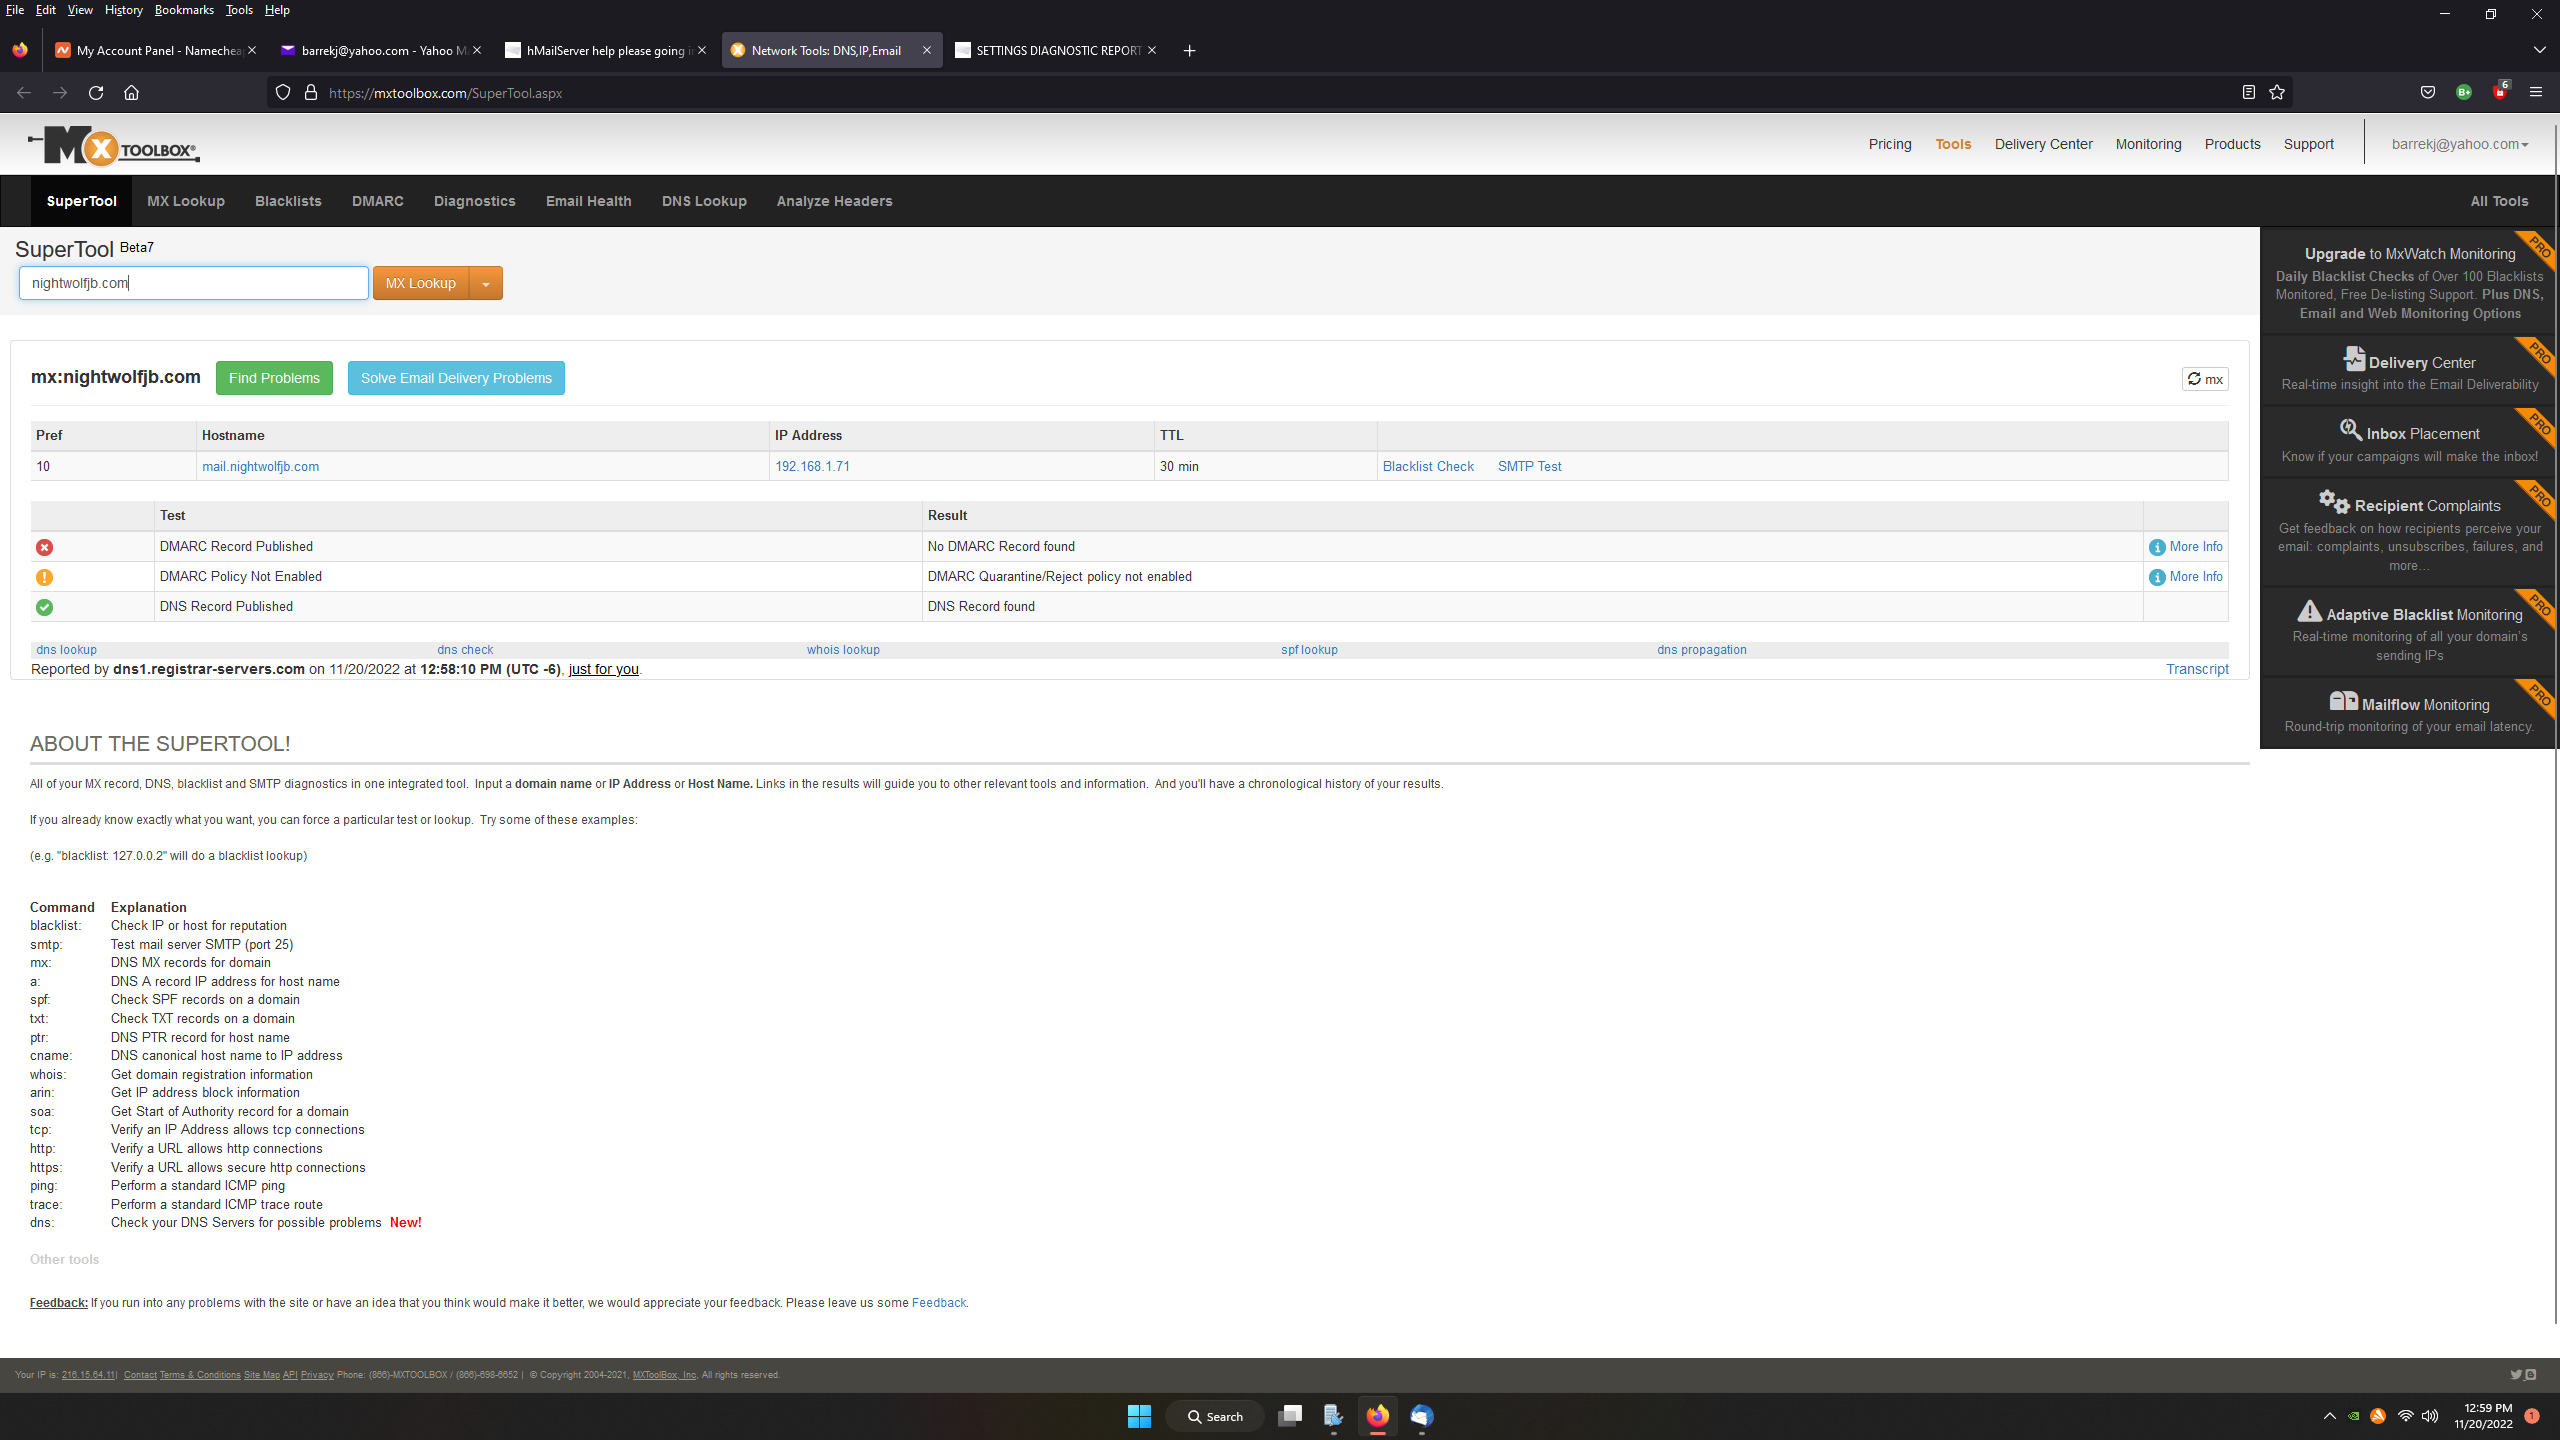Open the Bookmarks menu
This screenshot has width=2560, height=1440.
(184, 10)
